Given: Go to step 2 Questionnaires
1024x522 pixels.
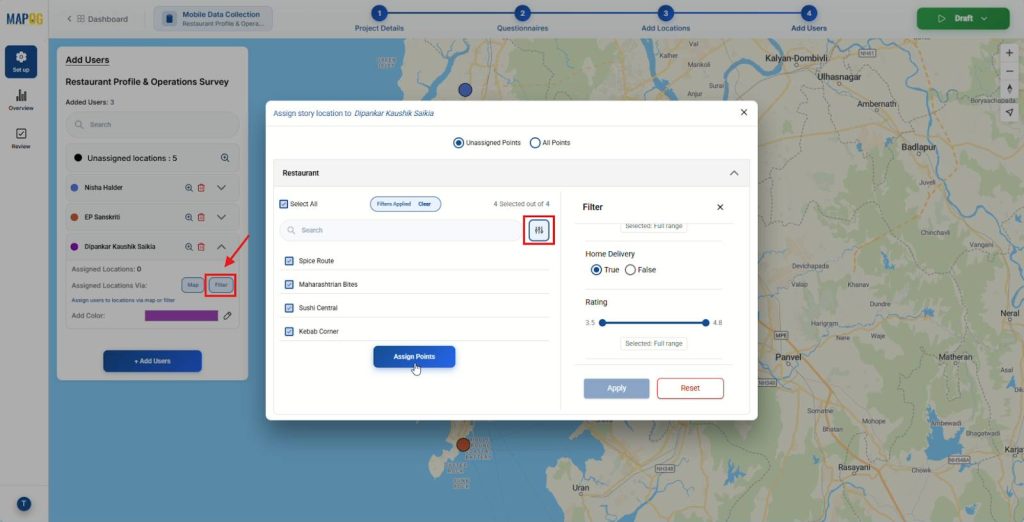Looking at the screenshot, I should tap(522, 13).
